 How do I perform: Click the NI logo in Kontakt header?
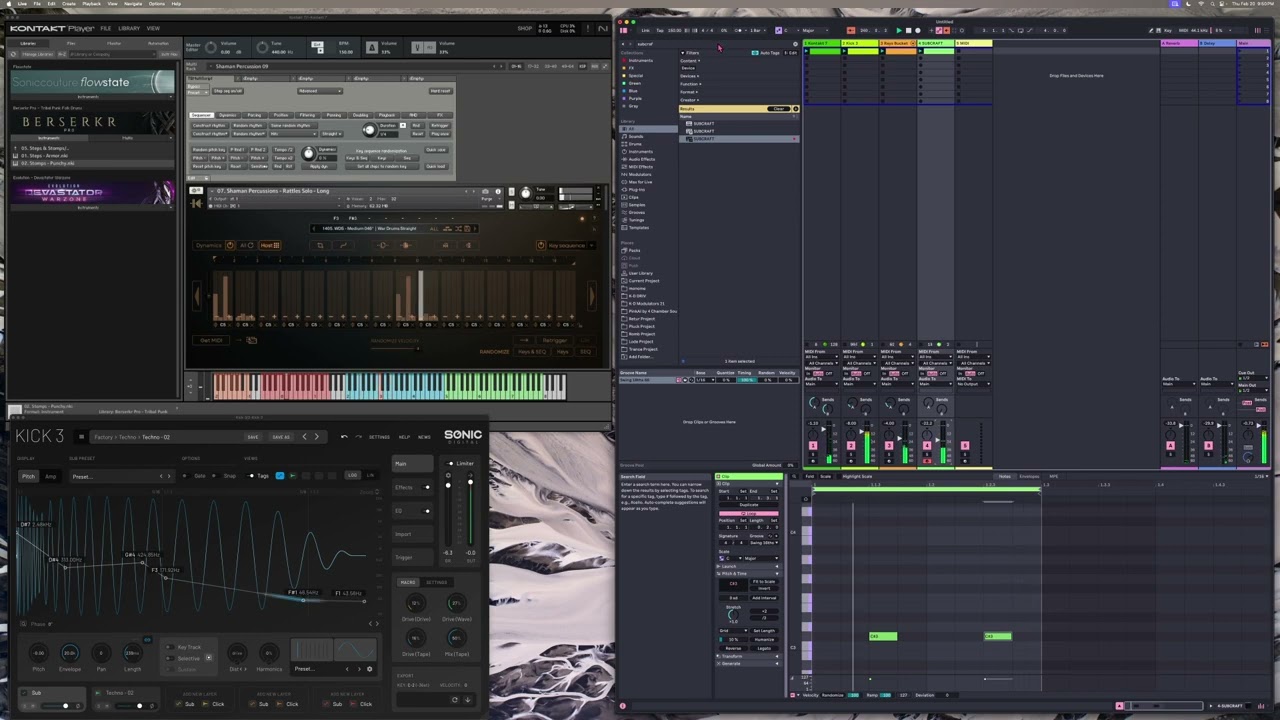601,28
